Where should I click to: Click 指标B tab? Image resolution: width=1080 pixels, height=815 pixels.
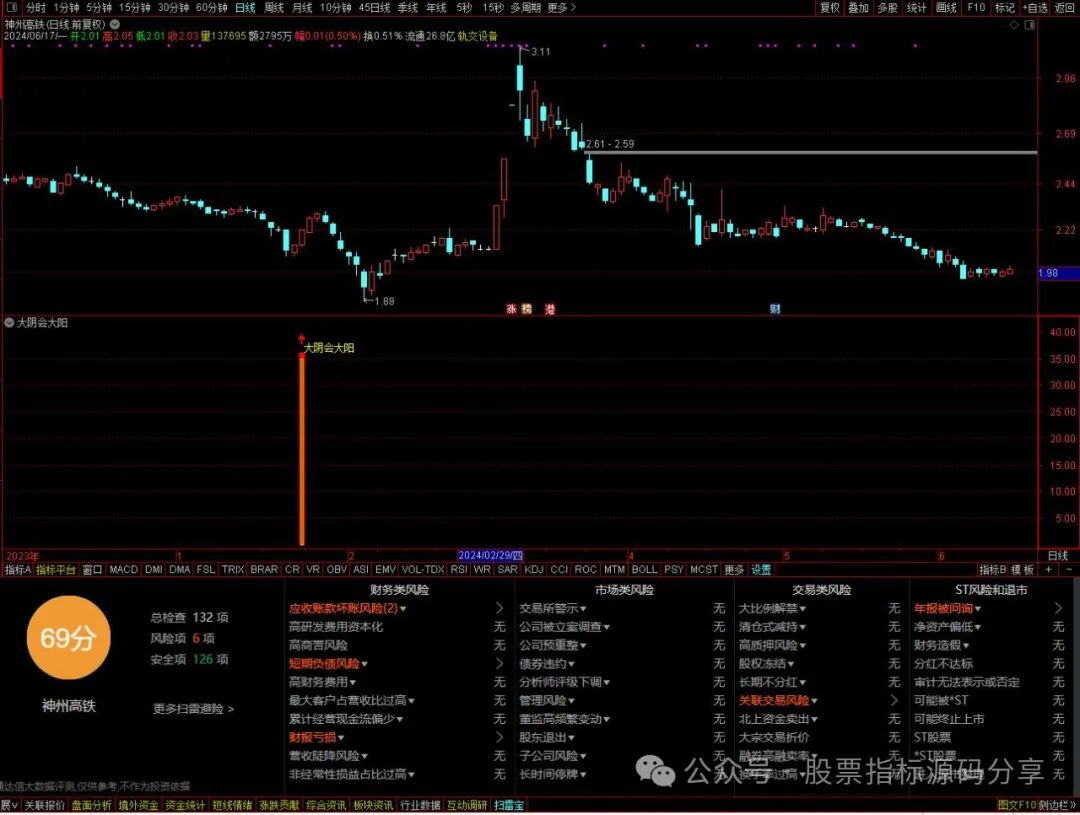(x=993, y=570)
